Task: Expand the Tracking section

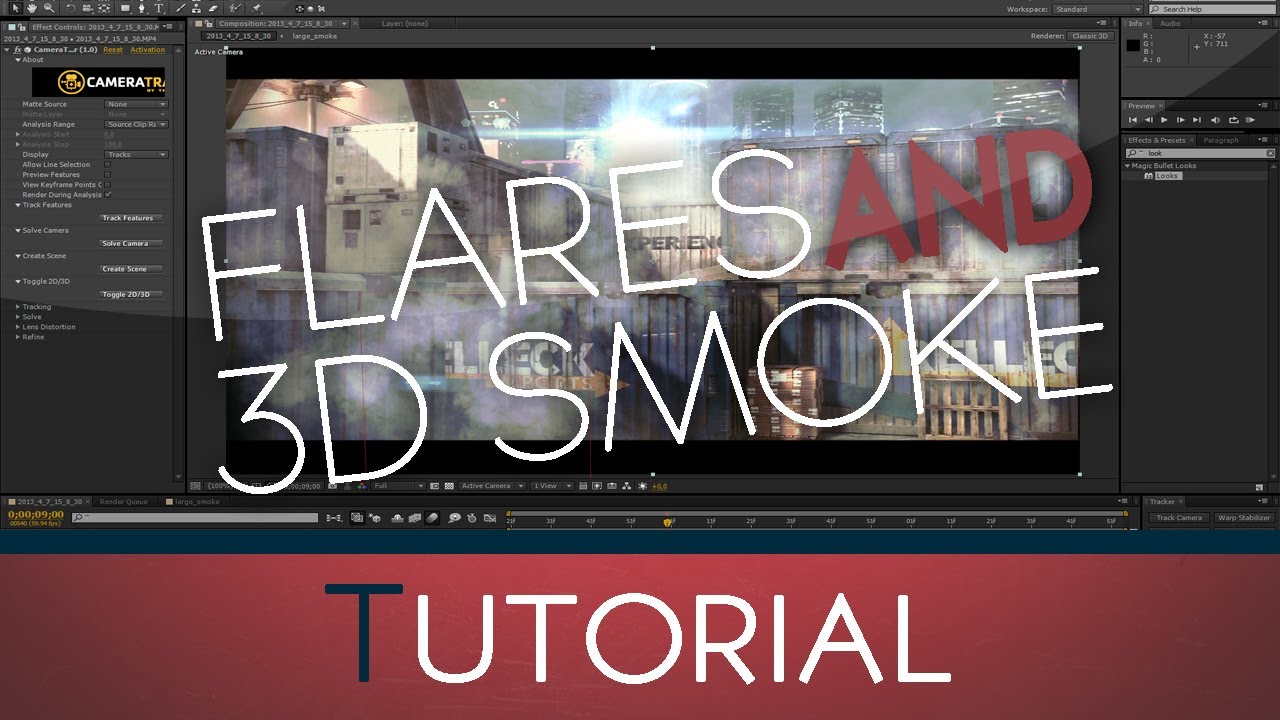Action: click(18, 306)
